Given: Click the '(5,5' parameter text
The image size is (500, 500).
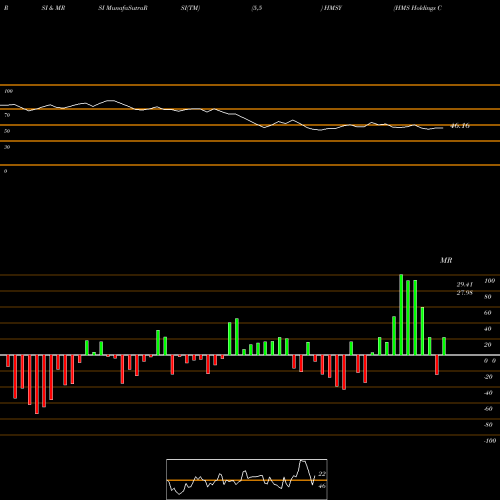Looking at the screenshot, I should point(257,8).
